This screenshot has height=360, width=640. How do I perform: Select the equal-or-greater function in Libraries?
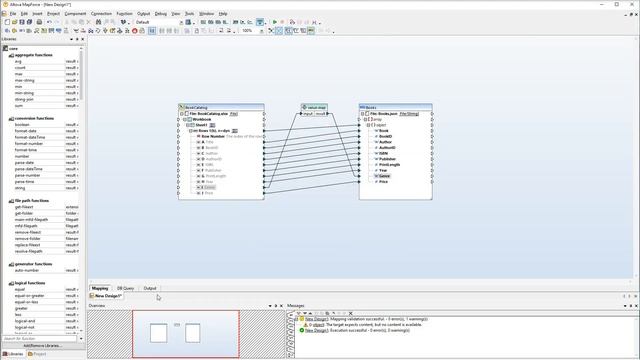[x=29, y=296]
